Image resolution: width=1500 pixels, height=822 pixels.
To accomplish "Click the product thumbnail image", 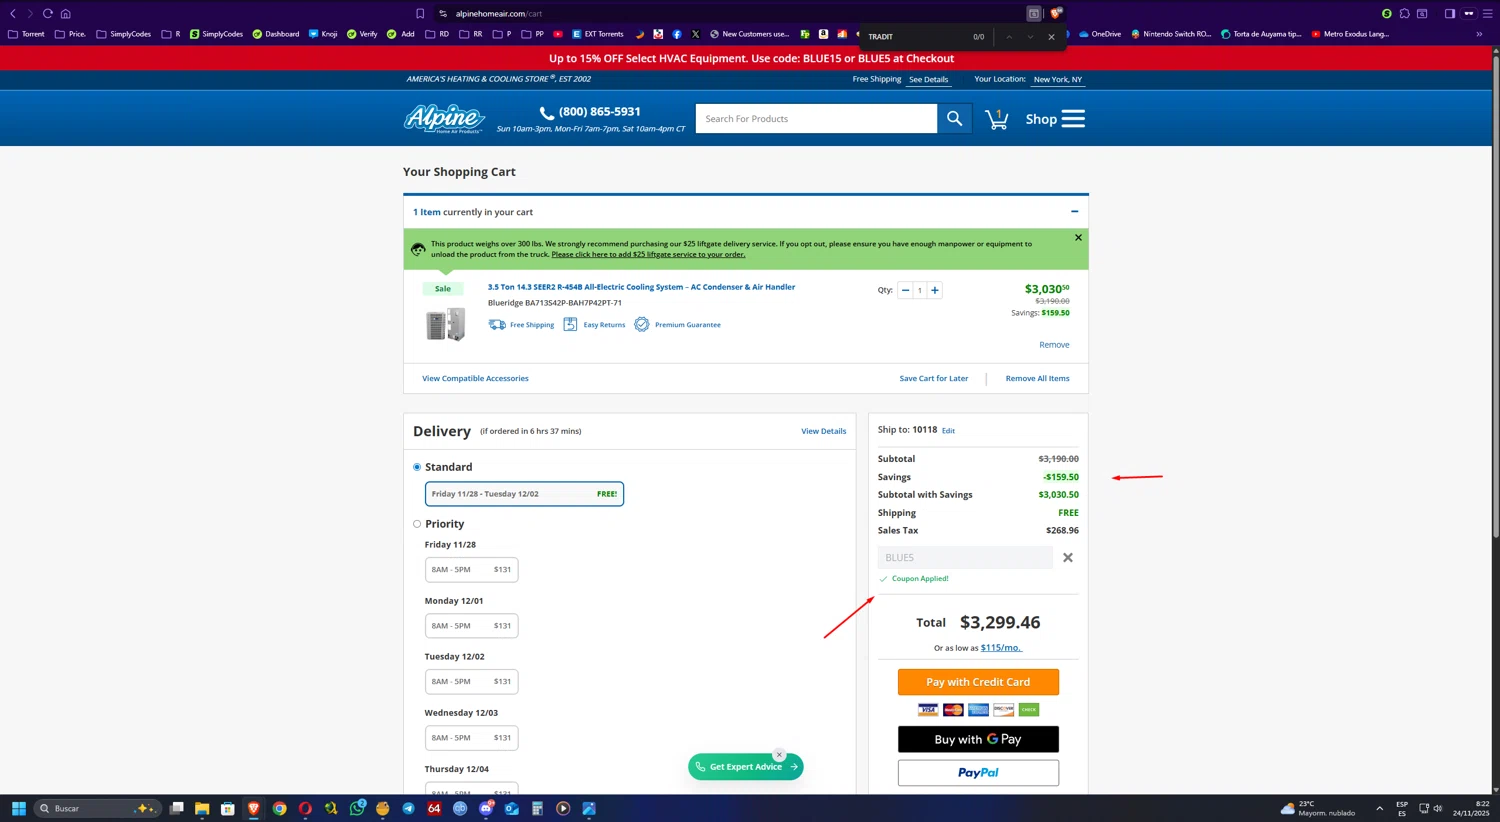I will [445, 324].
